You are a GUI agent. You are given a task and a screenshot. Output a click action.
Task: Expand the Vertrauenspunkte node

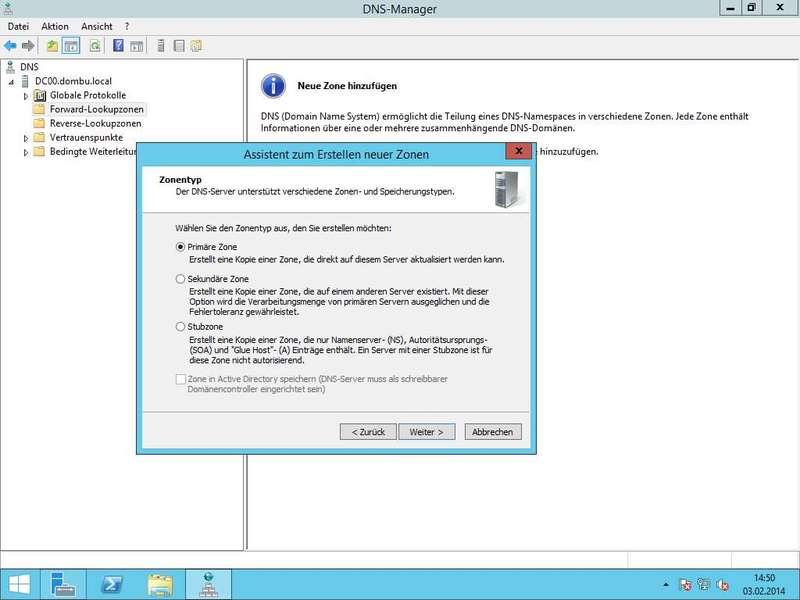(26, 138)
